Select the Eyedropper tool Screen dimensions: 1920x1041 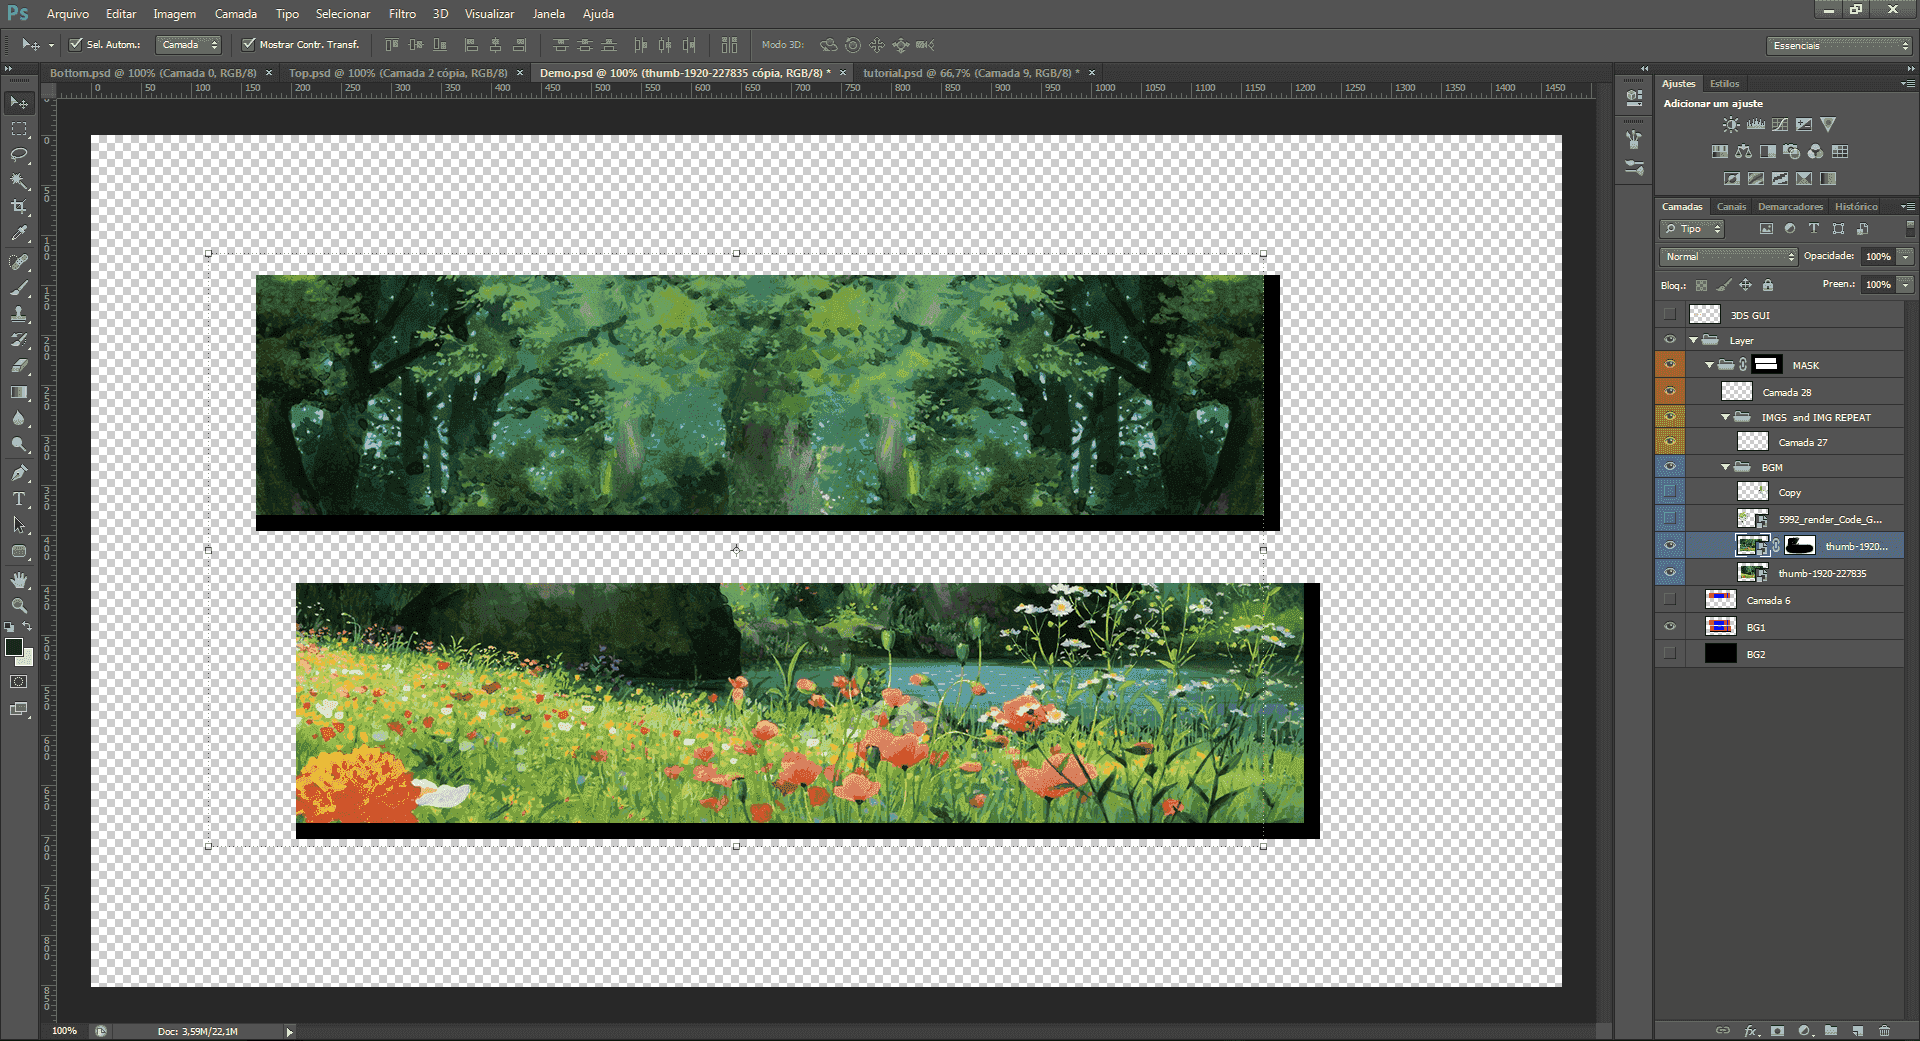point(19,233)
